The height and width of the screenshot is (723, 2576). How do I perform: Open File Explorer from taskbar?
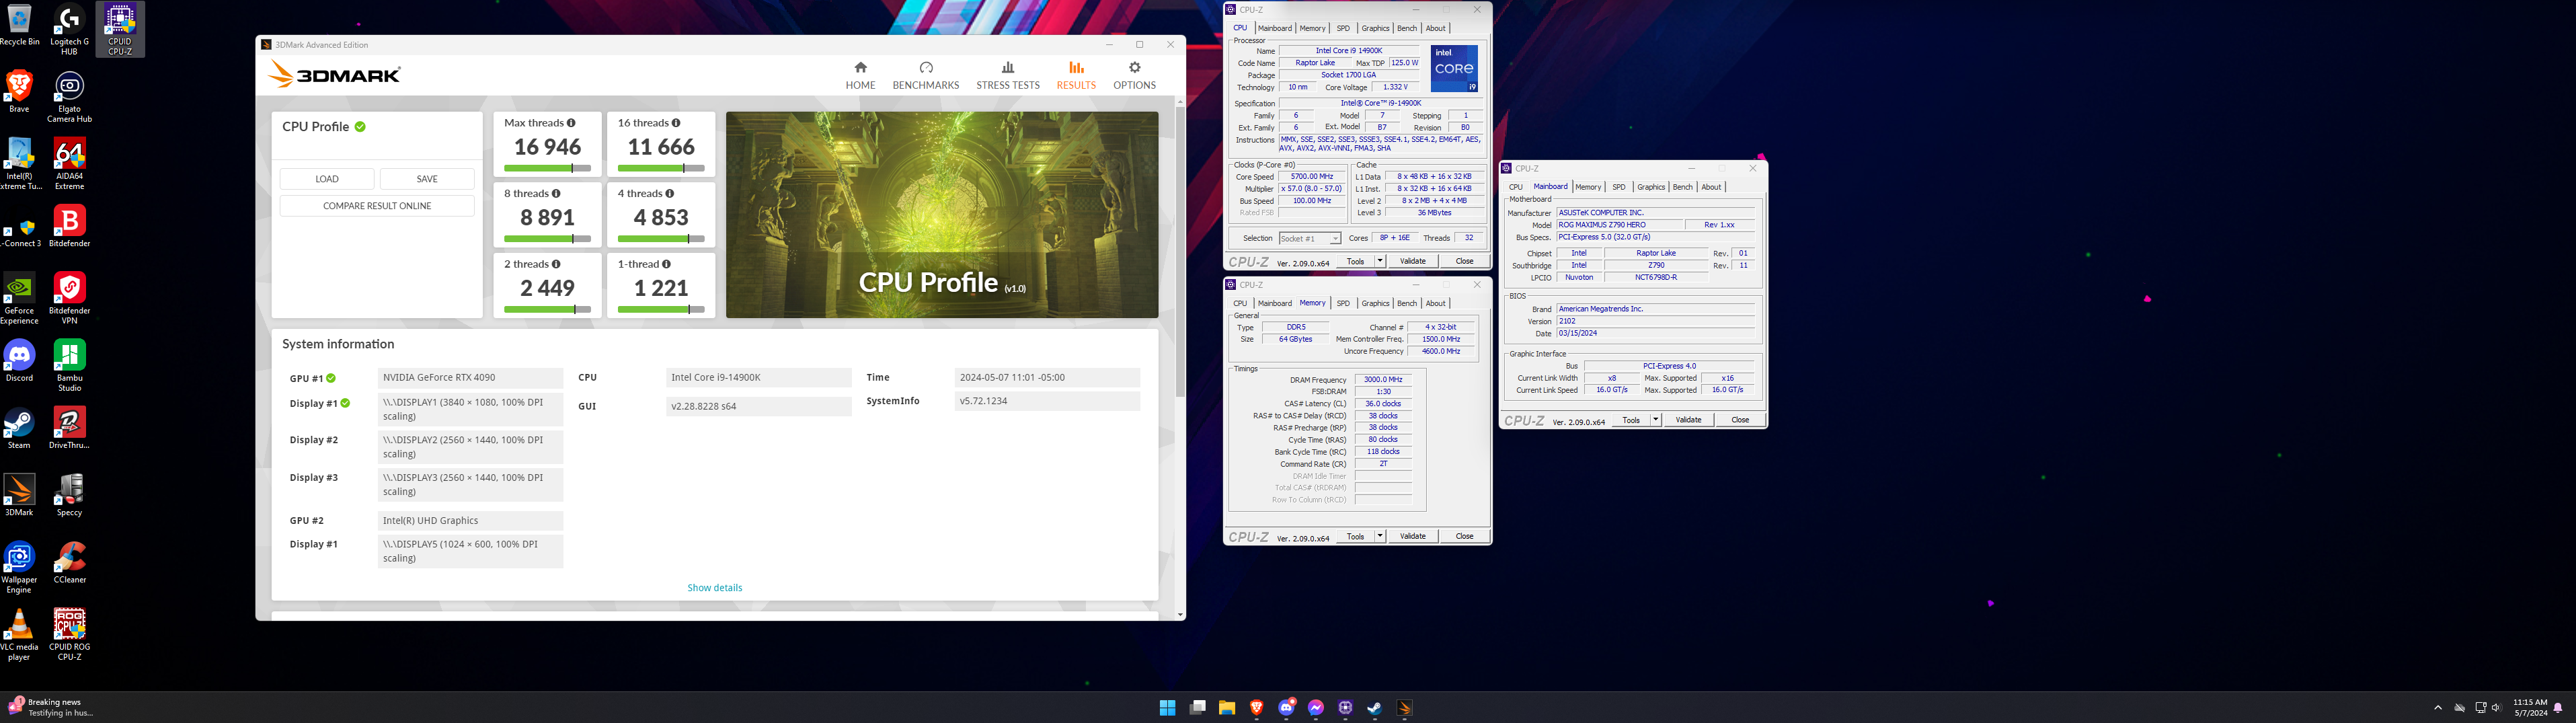(x=1226, y=708)
